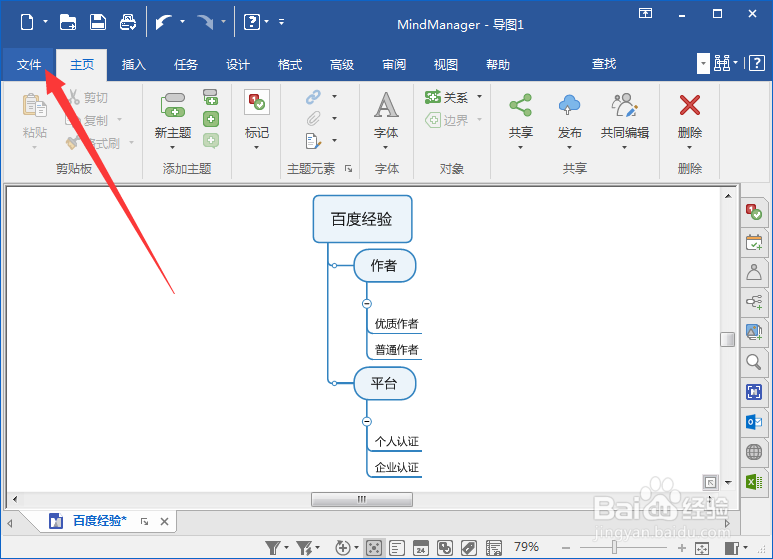This screenshot has height=559, width=773.
Task: Click the 共享 share icon
Action: (521, 105)
